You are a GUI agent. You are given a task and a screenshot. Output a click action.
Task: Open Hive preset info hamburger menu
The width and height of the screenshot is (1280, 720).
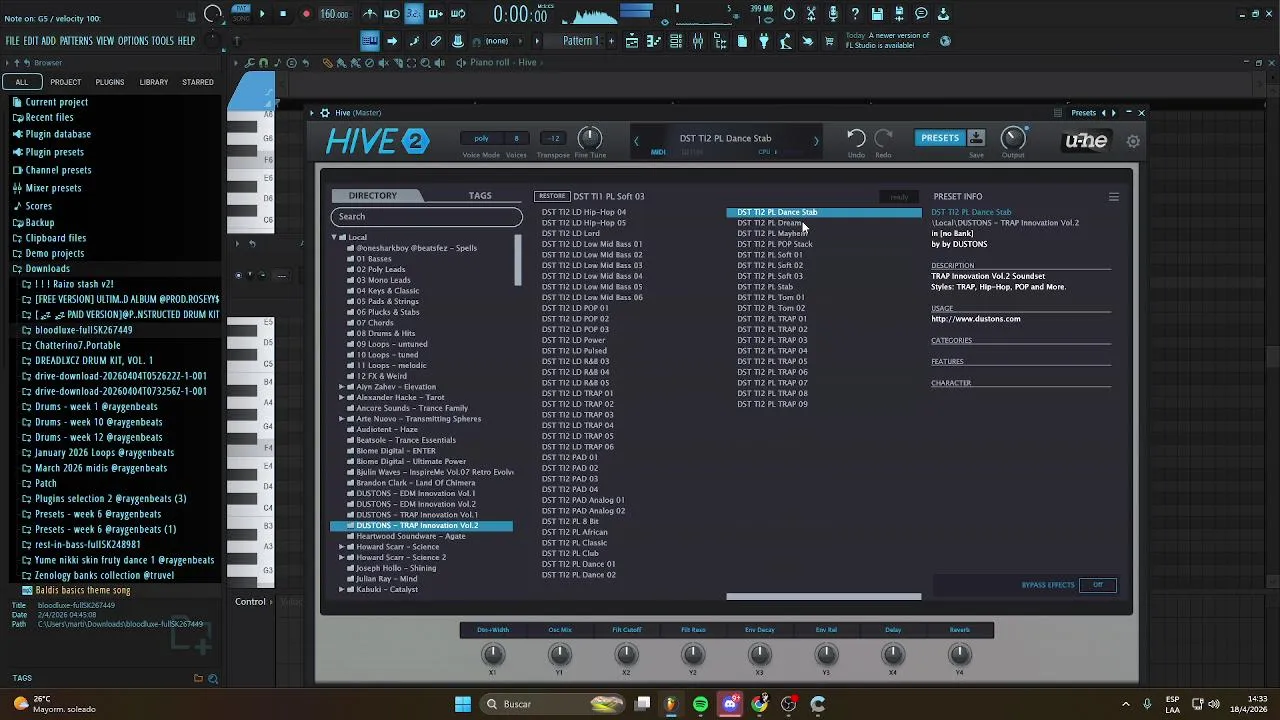(1113, 197)
